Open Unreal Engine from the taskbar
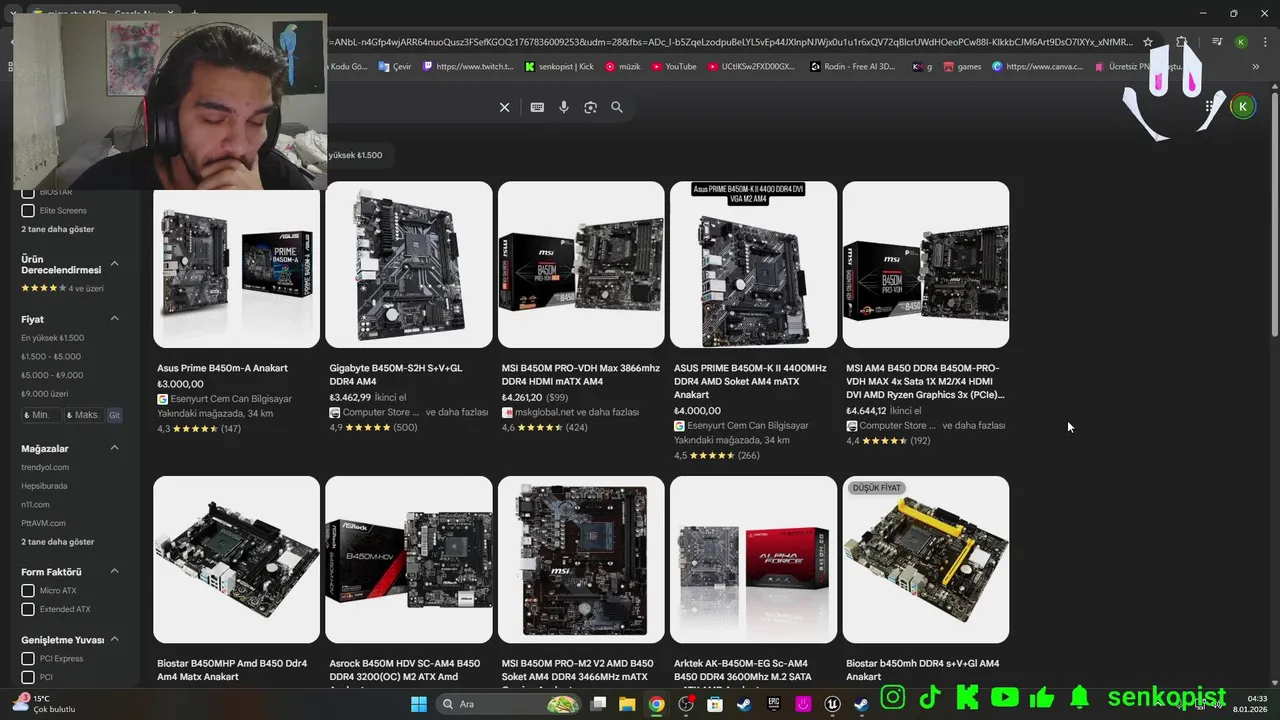Image resolution: width=1280 pixels, height=720 pixels. click(832, 704)
